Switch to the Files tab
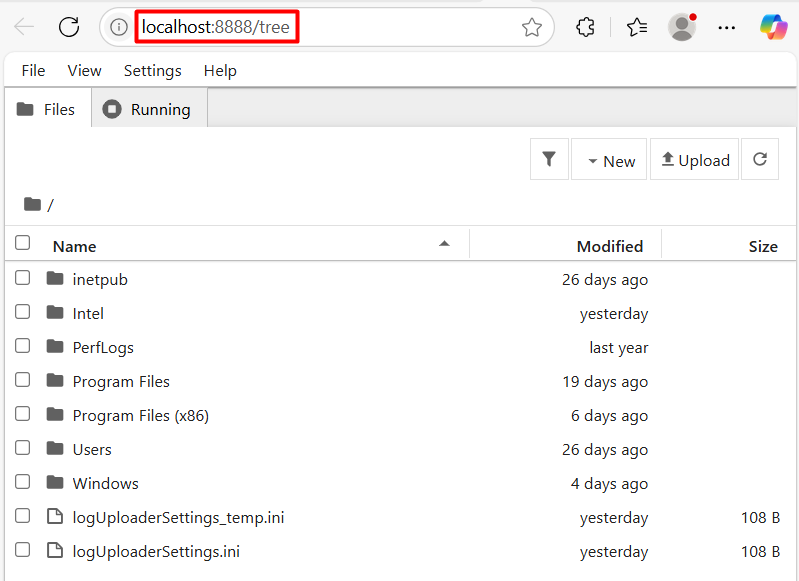Image resolution: width=799 pixels, height=581 pixels. (x=48, y=109)
